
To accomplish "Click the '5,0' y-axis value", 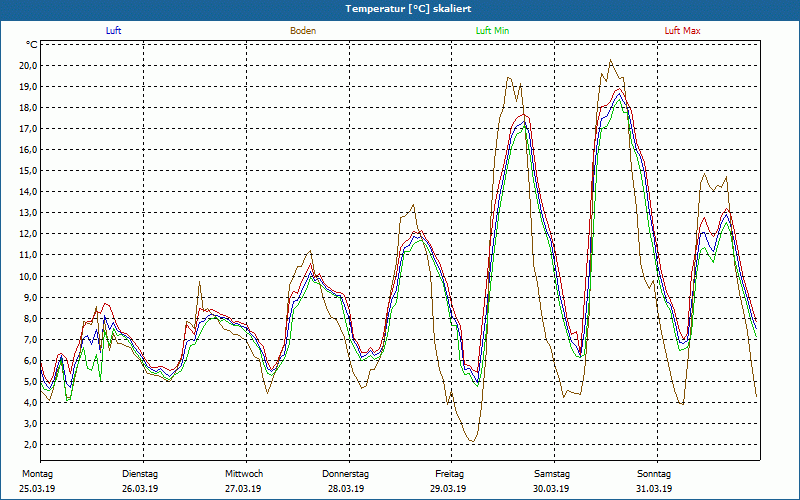I will tap(30, 381).
